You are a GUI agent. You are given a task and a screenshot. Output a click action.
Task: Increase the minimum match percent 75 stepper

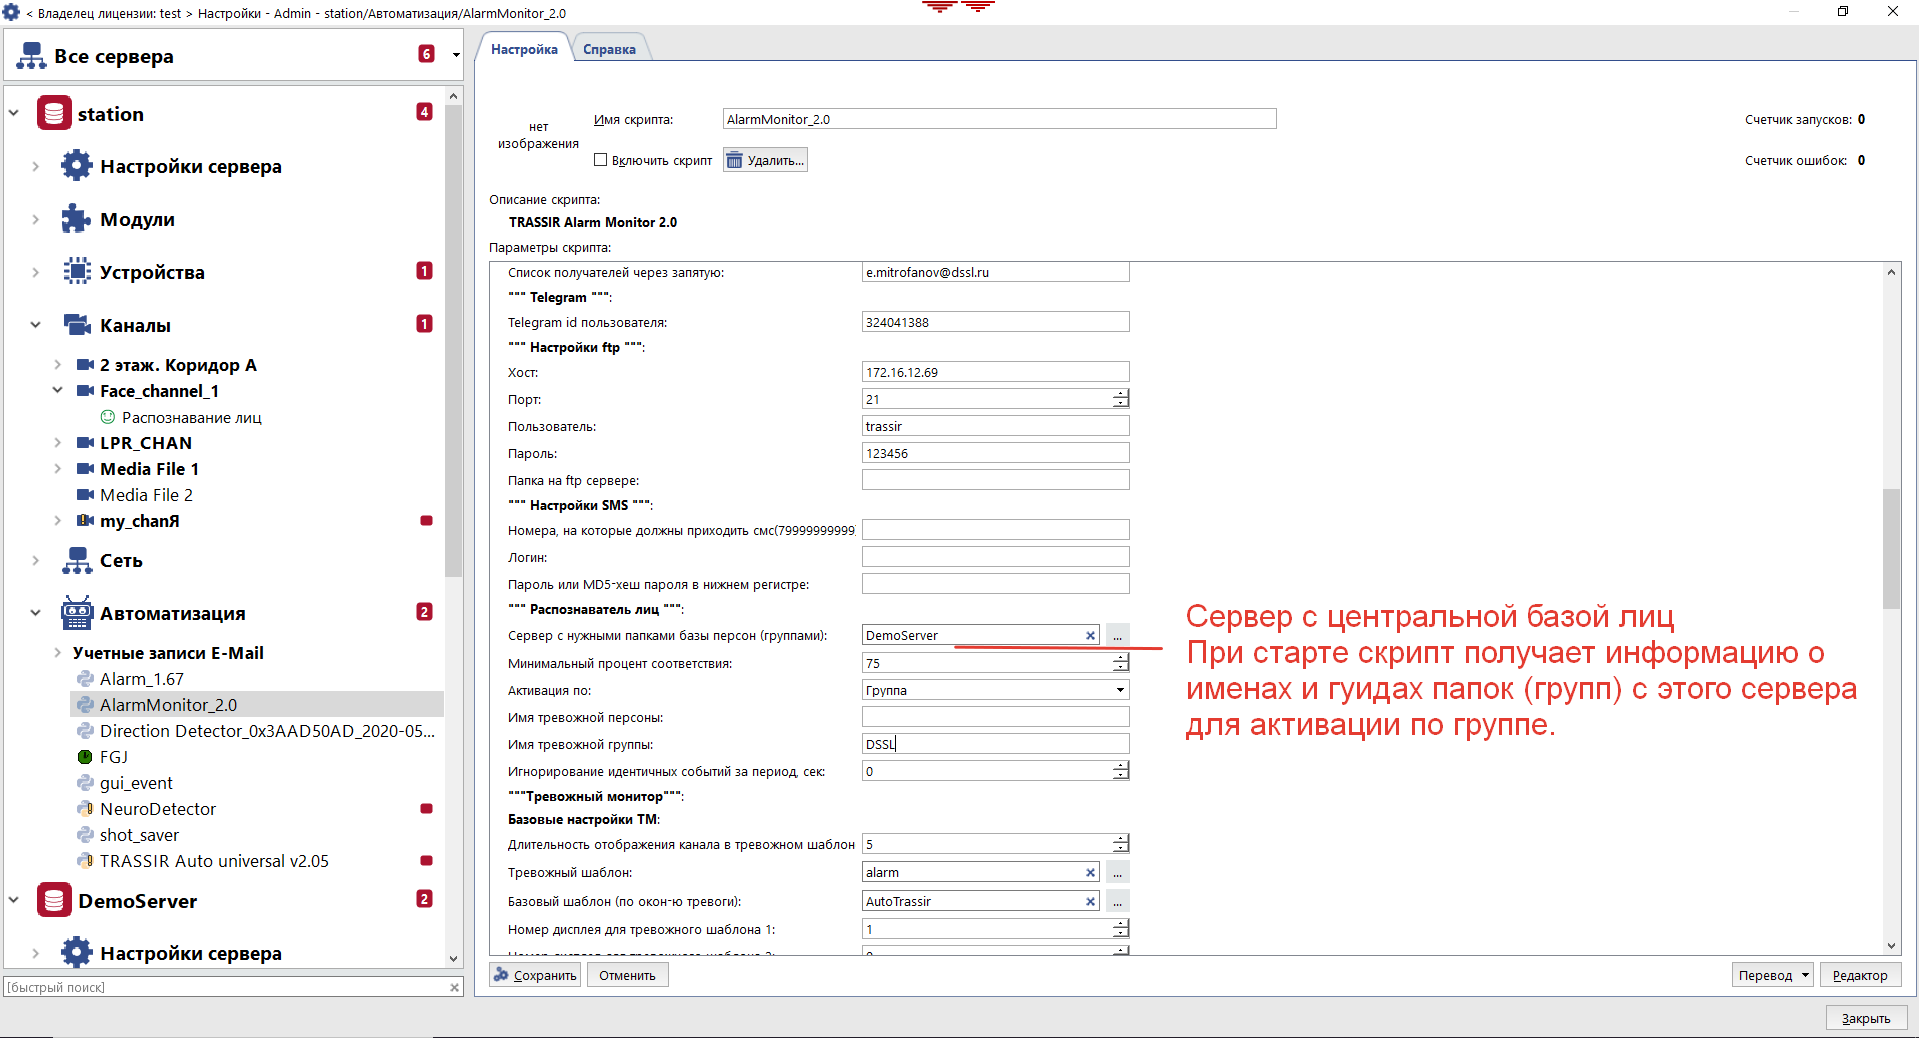[x=1121, y=658]
